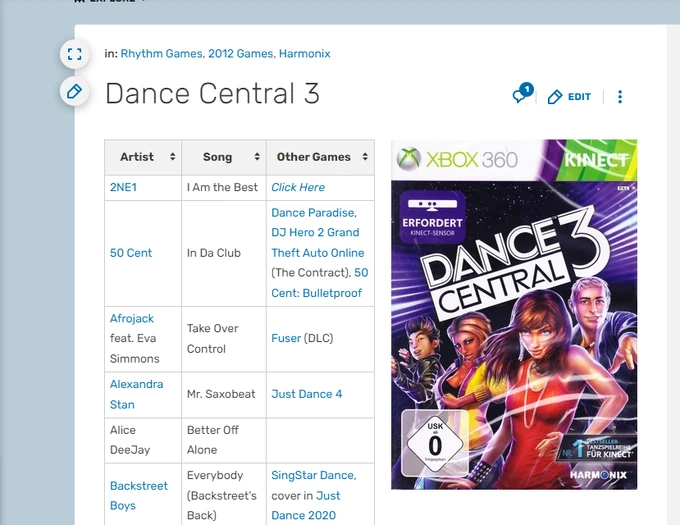This screenshot has width=680, height=525.
Task: Click the floating pencil edit icon
Action: pos(75,91)
